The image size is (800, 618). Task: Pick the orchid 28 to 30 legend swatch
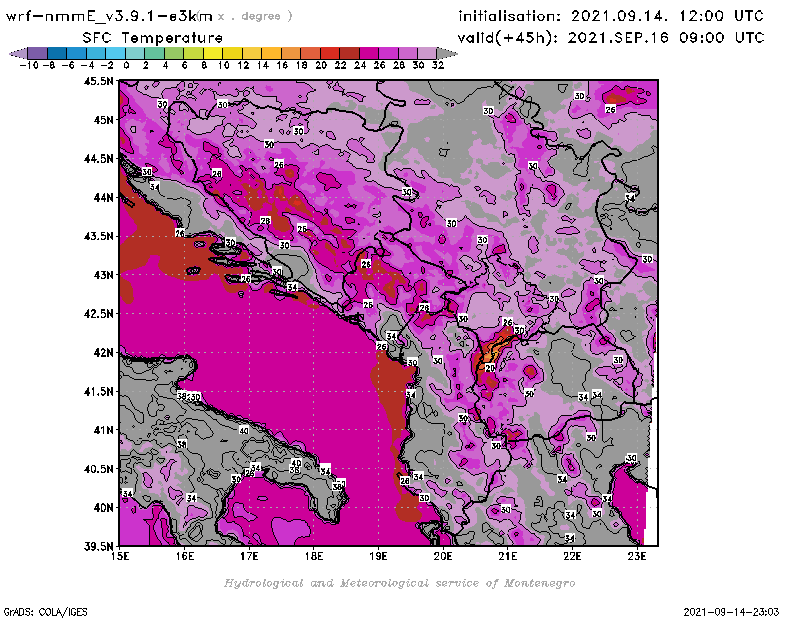click(408, 53)
